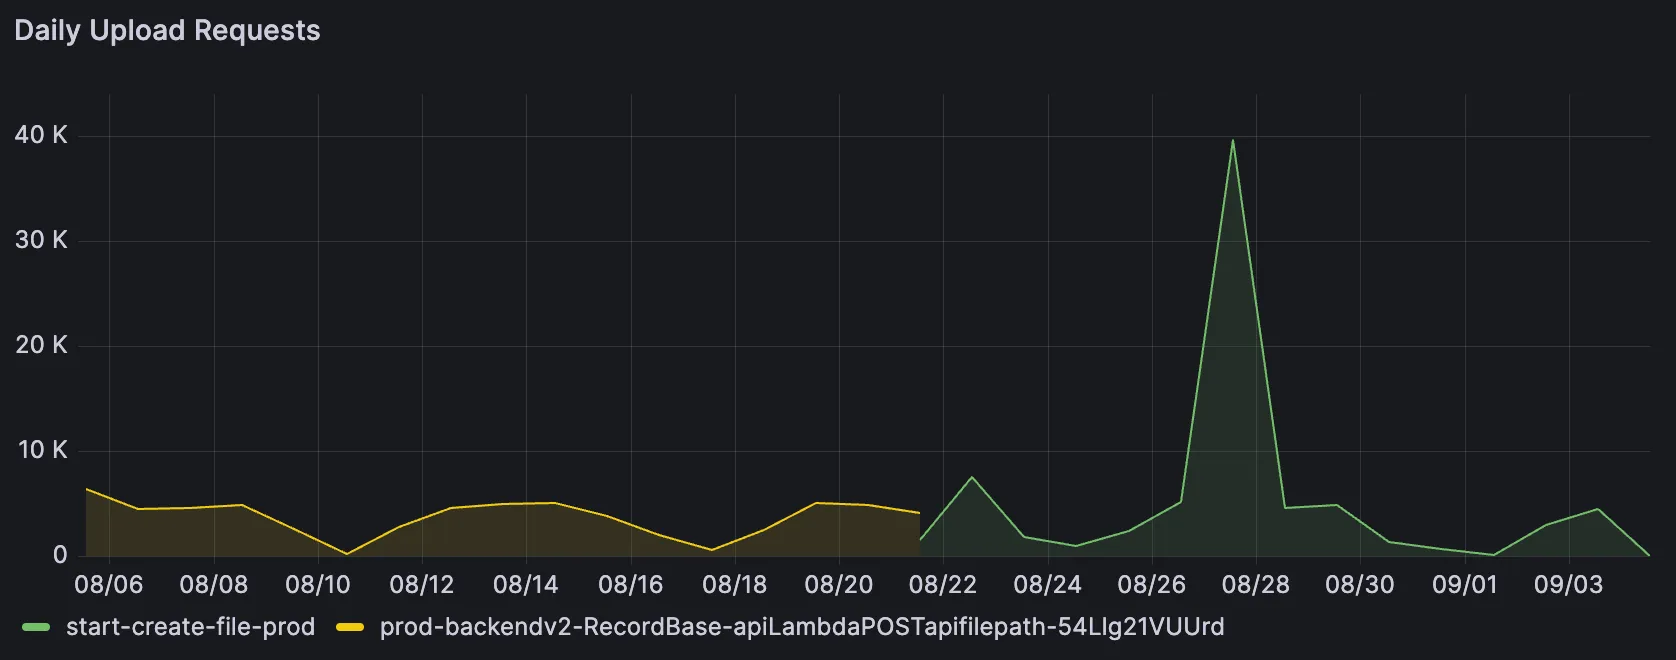Click the 08/14 x-axis date label
This screenshot has height=660, width=1676.
click(526, 585)
